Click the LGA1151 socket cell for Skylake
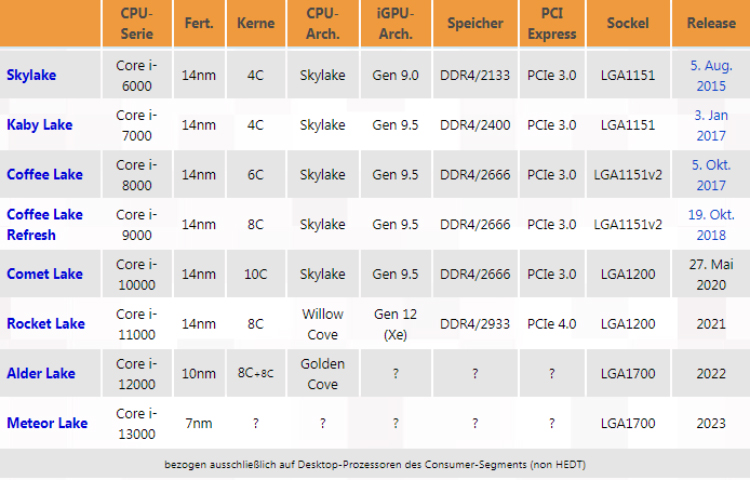750x480 pixels. [628, 75]
